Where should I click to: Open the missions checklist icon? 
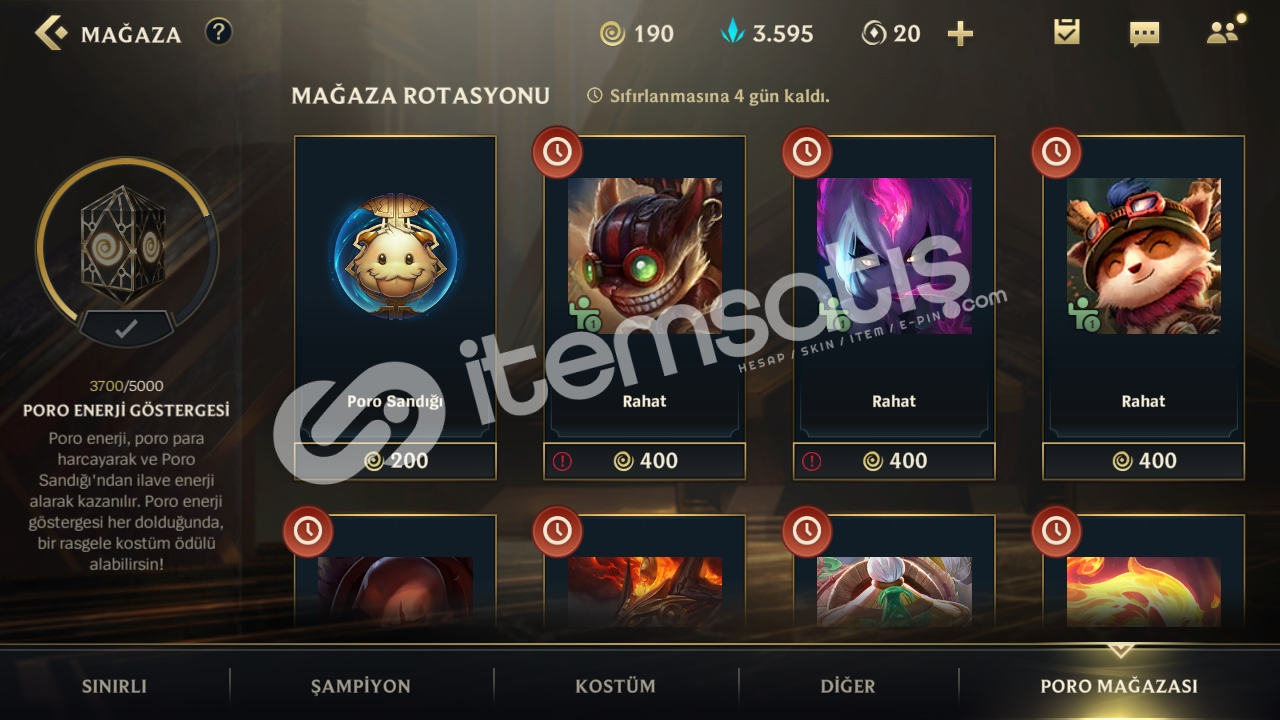click(x=1067, y=33)
